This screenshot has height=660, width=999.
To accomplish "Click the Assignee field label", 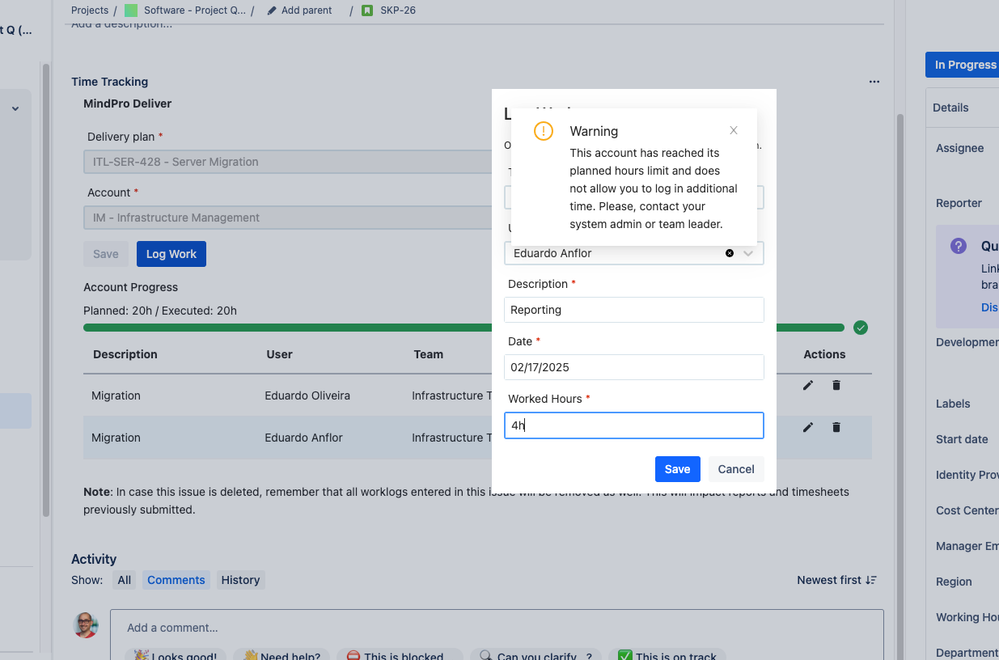I will [x=959, y=148].
